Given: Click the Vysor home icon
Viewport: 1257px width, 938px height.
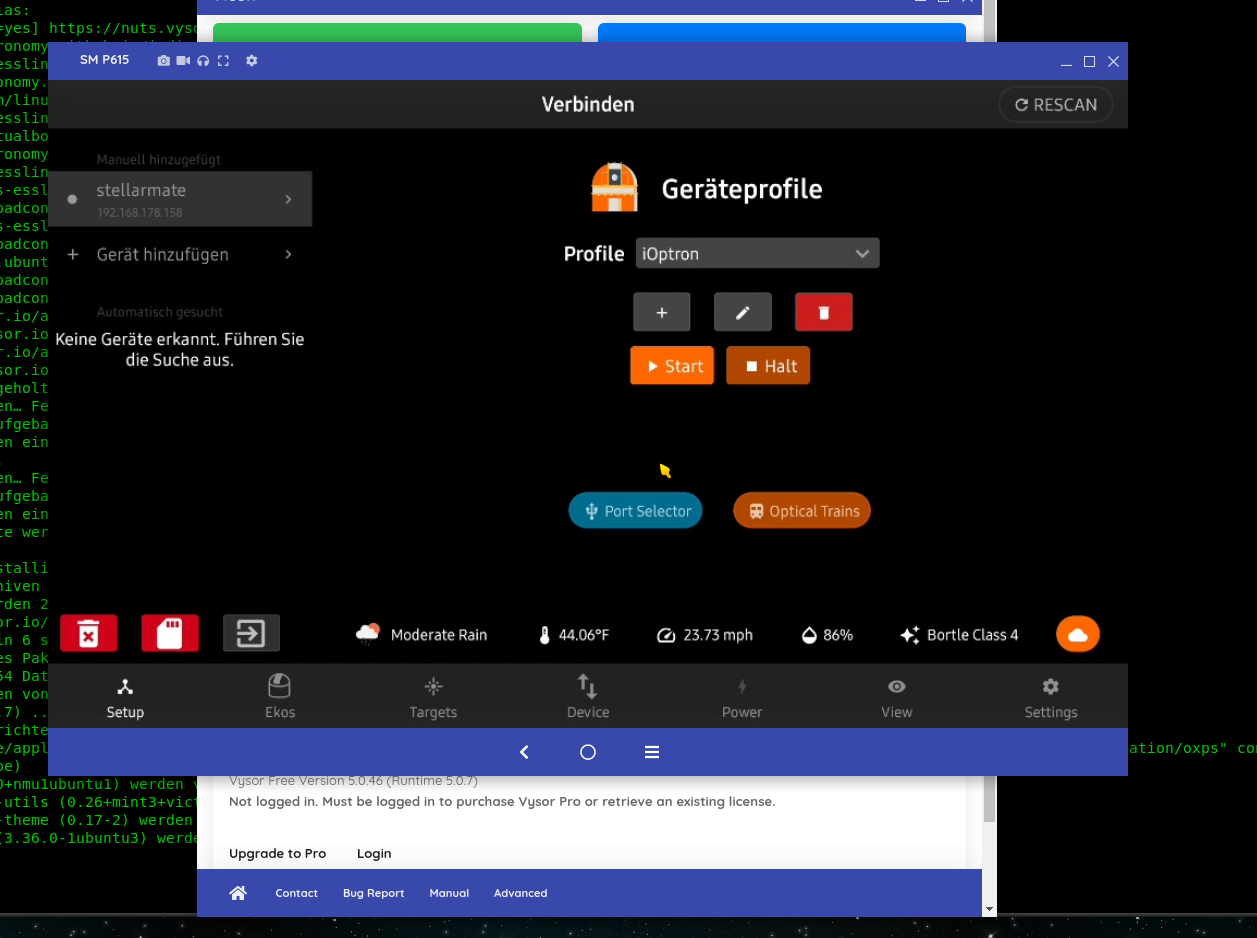Looking at the screenshot, I should point(238,893).
